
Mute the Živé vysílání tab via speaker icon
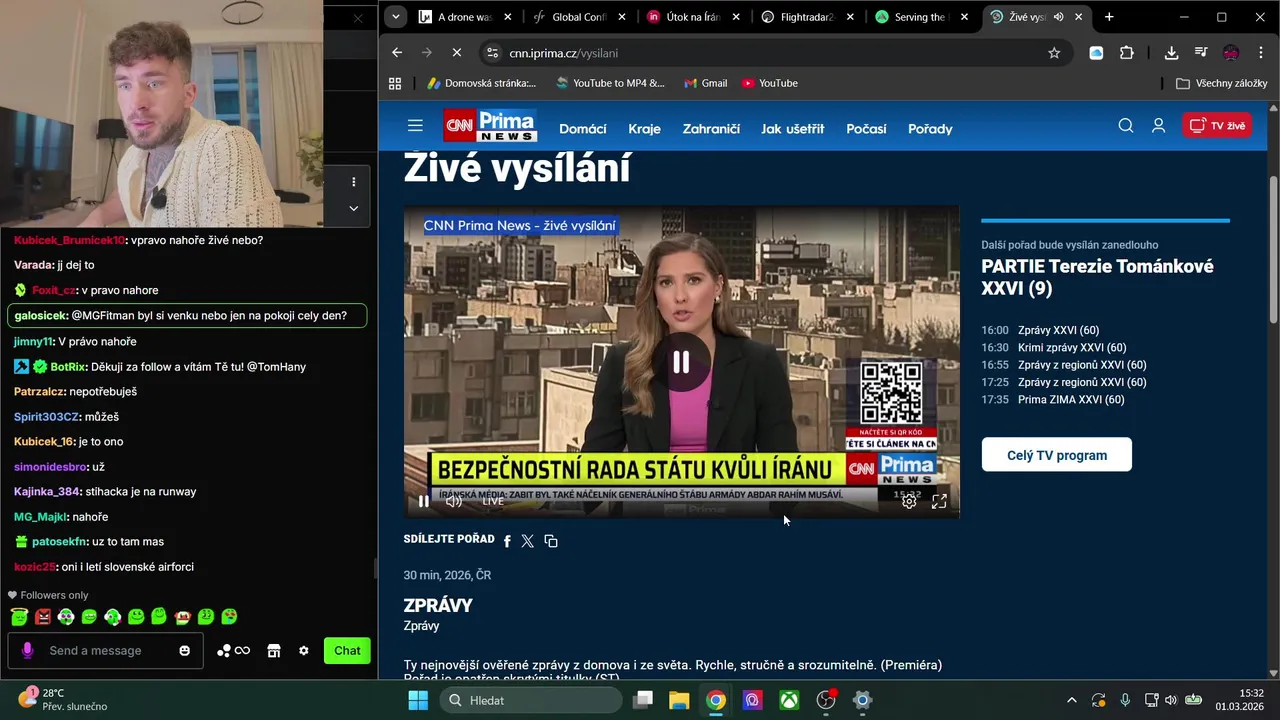point(1058,17)
